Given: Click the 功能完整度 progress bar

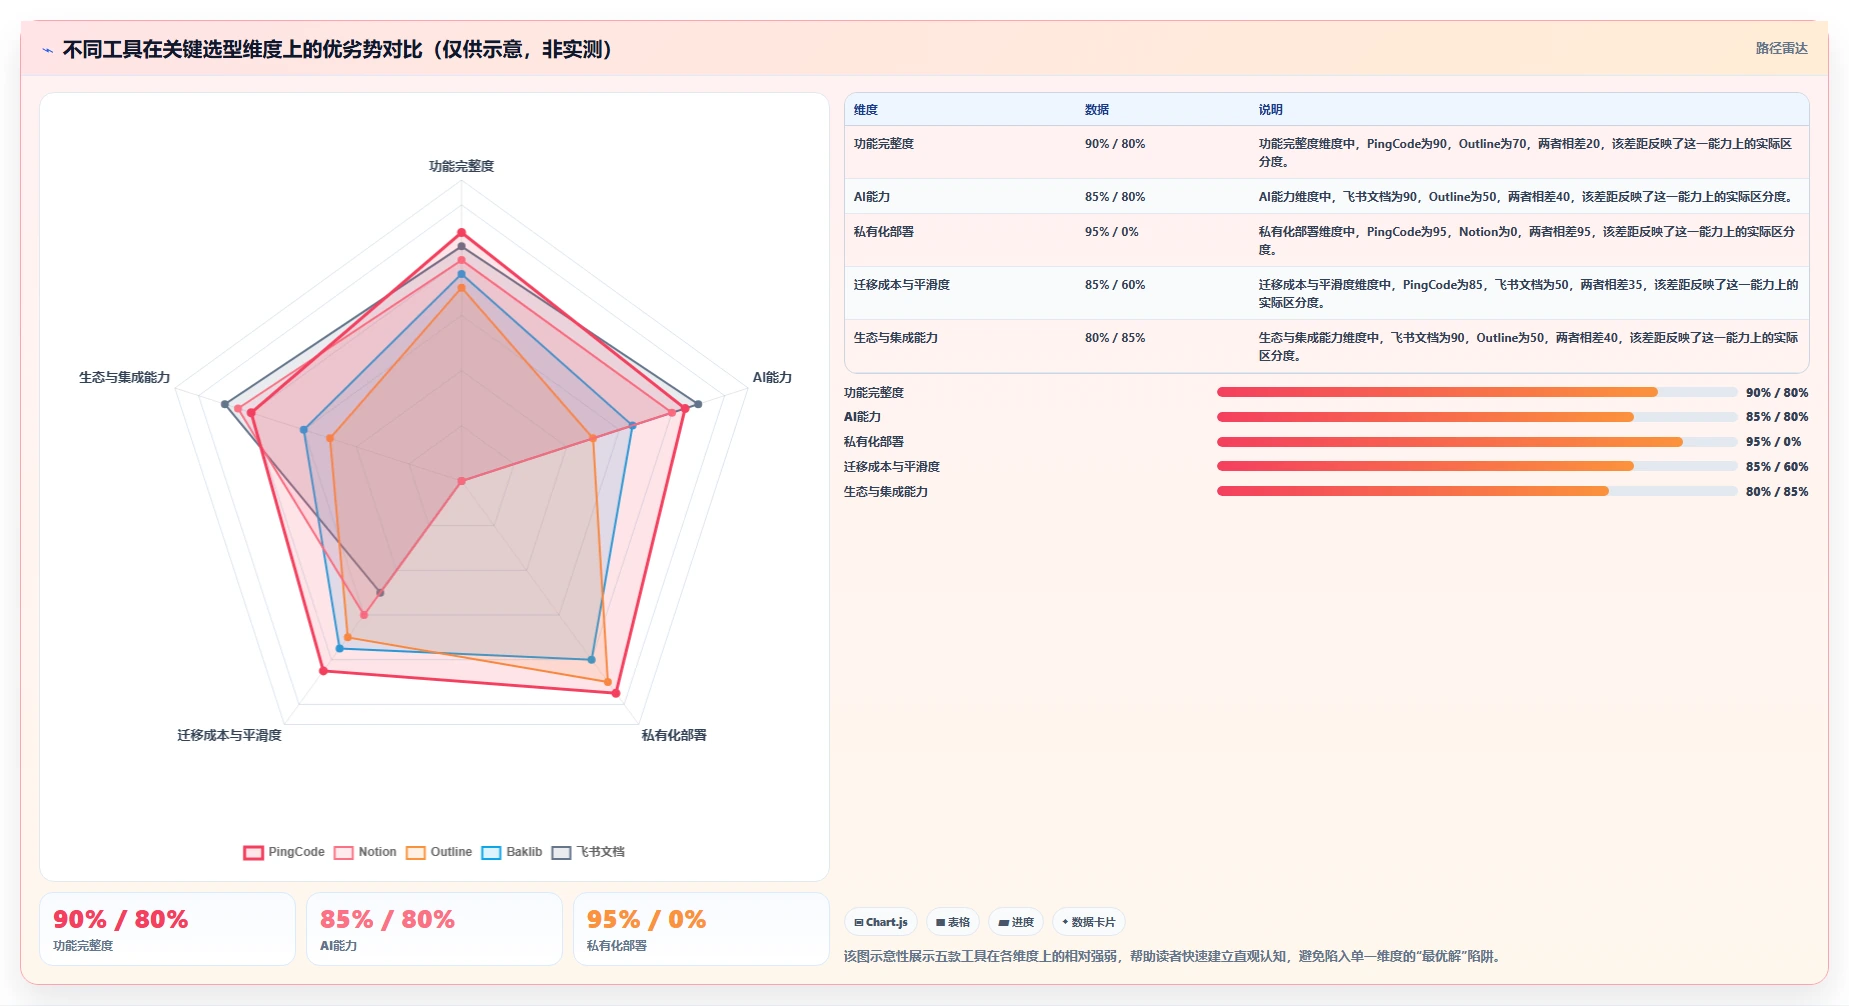Looking at the screenshot, I should click(x=1477, y=392).
